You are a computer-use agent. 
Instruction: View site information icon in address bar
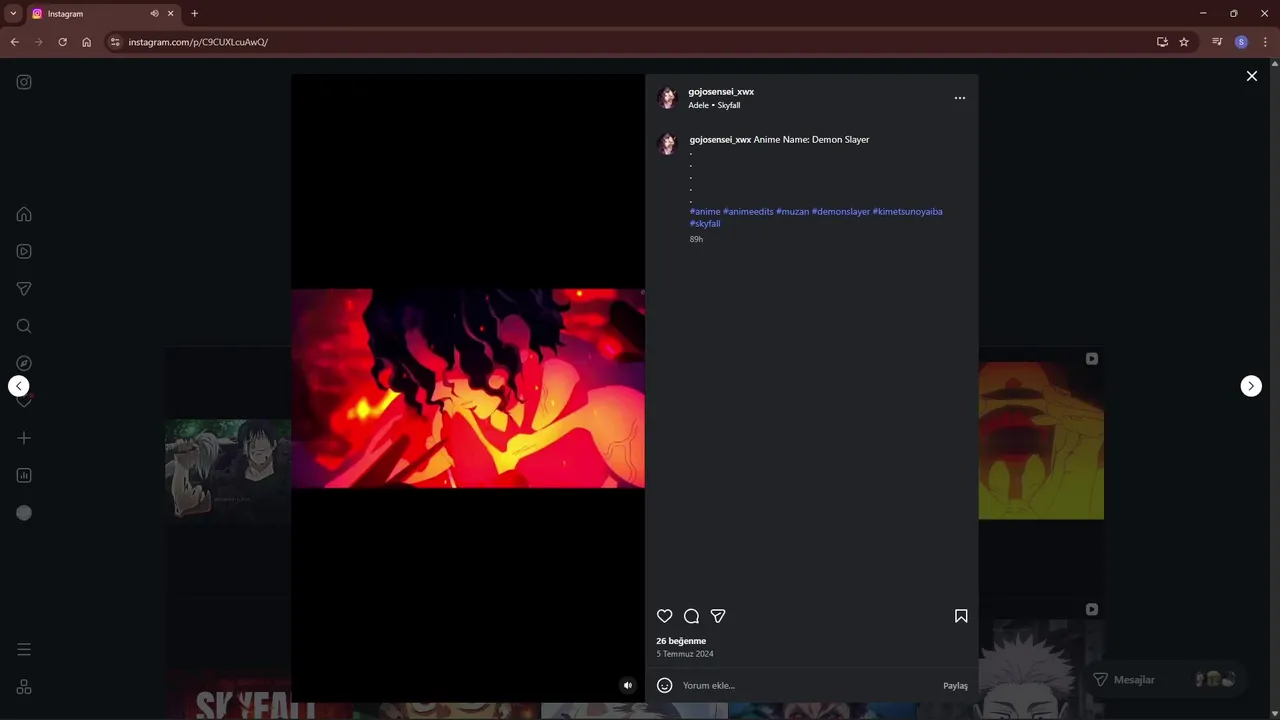coord(115,42)
